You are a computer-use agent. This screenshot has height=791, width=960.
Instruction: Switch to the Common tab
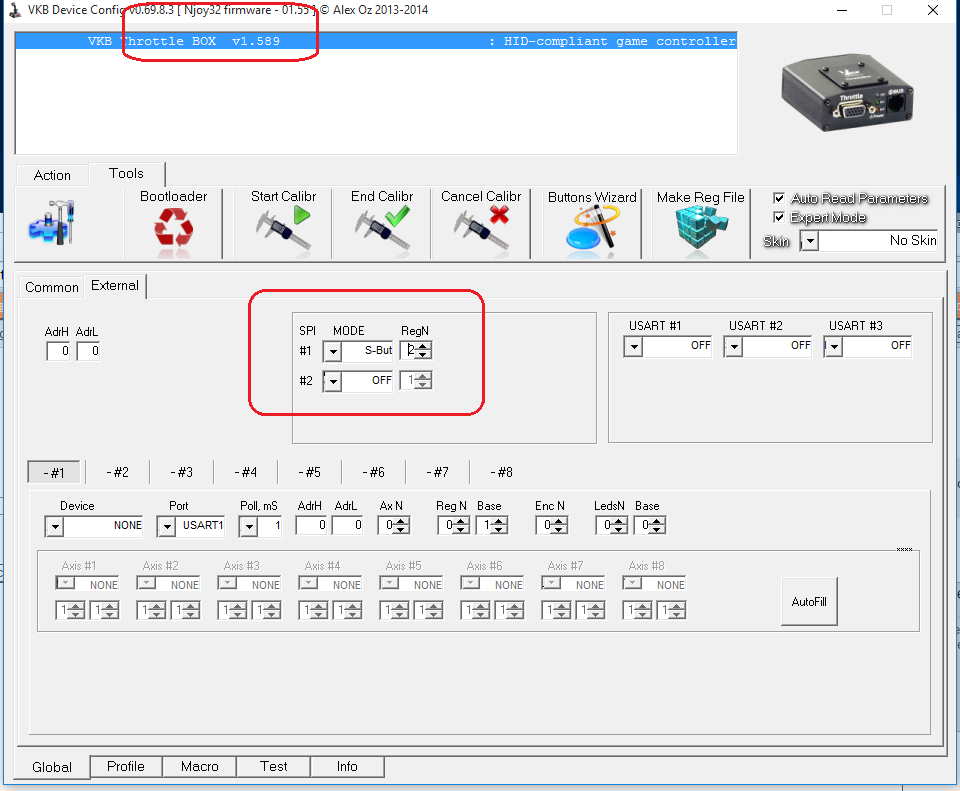click(x=52, y=287)
